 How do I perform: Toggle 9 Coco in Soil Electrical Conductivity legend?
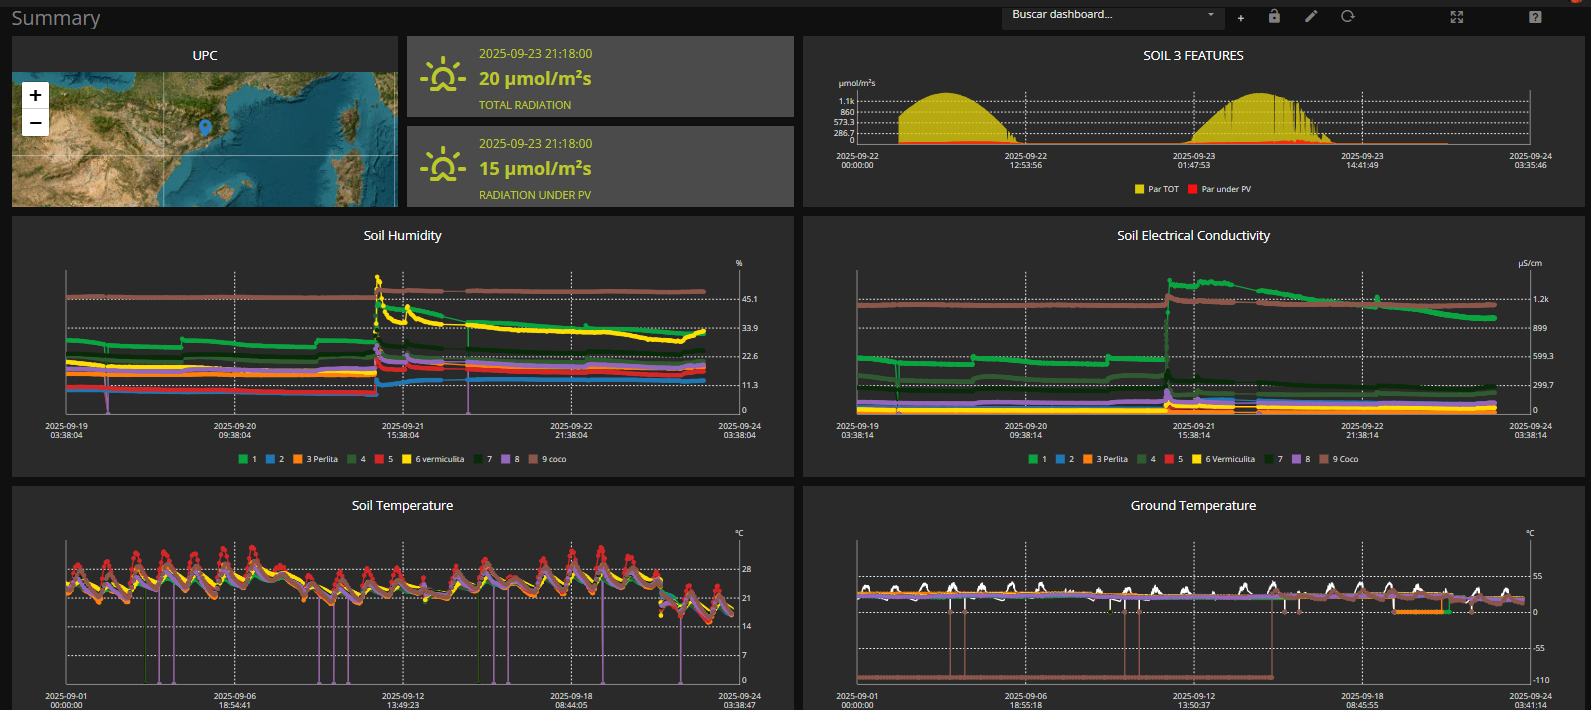(x=1339, y=460)
